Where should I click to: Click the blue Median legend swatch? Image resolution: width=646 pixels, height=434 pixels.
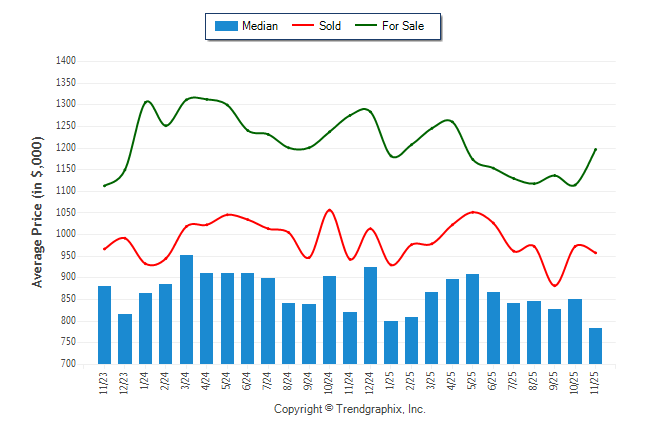(225, 26)
